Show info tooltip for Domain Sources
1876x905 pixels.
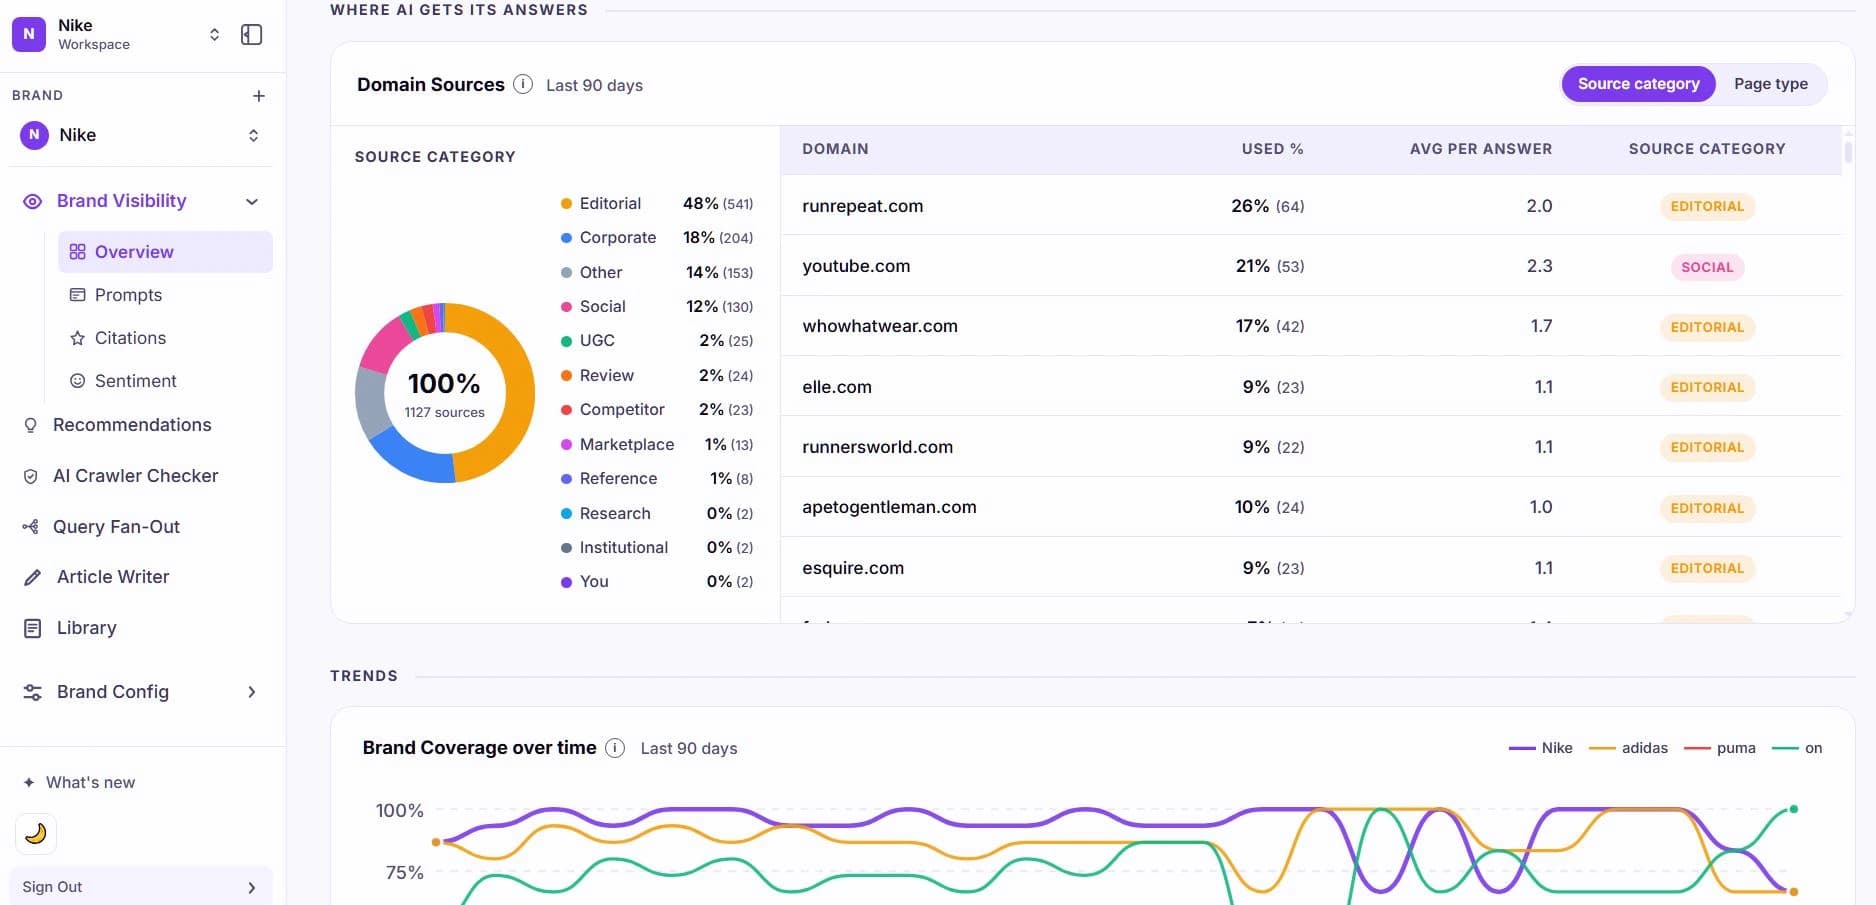pyautogui.click(x=523, y=84)
